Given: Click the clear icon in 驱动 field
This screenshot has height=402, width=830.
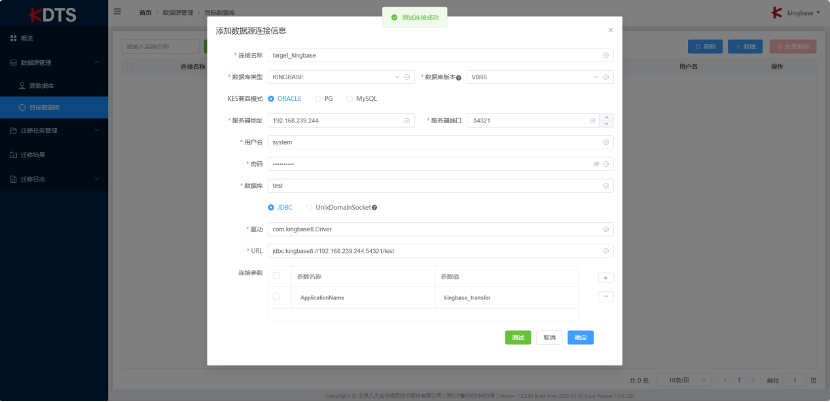Looking at the screenshot, I should [606, 229].
